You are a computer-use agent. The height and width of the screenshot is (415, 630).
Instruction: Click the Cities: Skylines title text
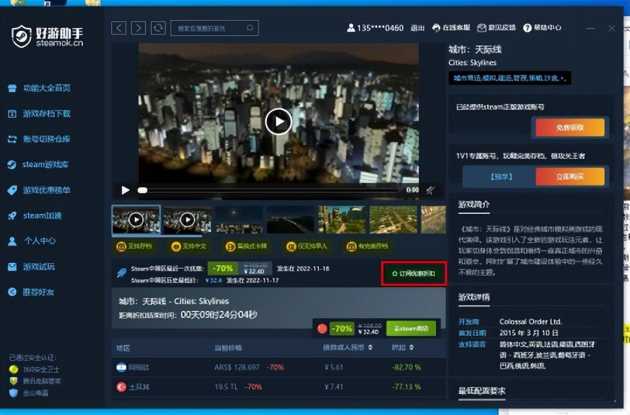(x=472, y=63)
